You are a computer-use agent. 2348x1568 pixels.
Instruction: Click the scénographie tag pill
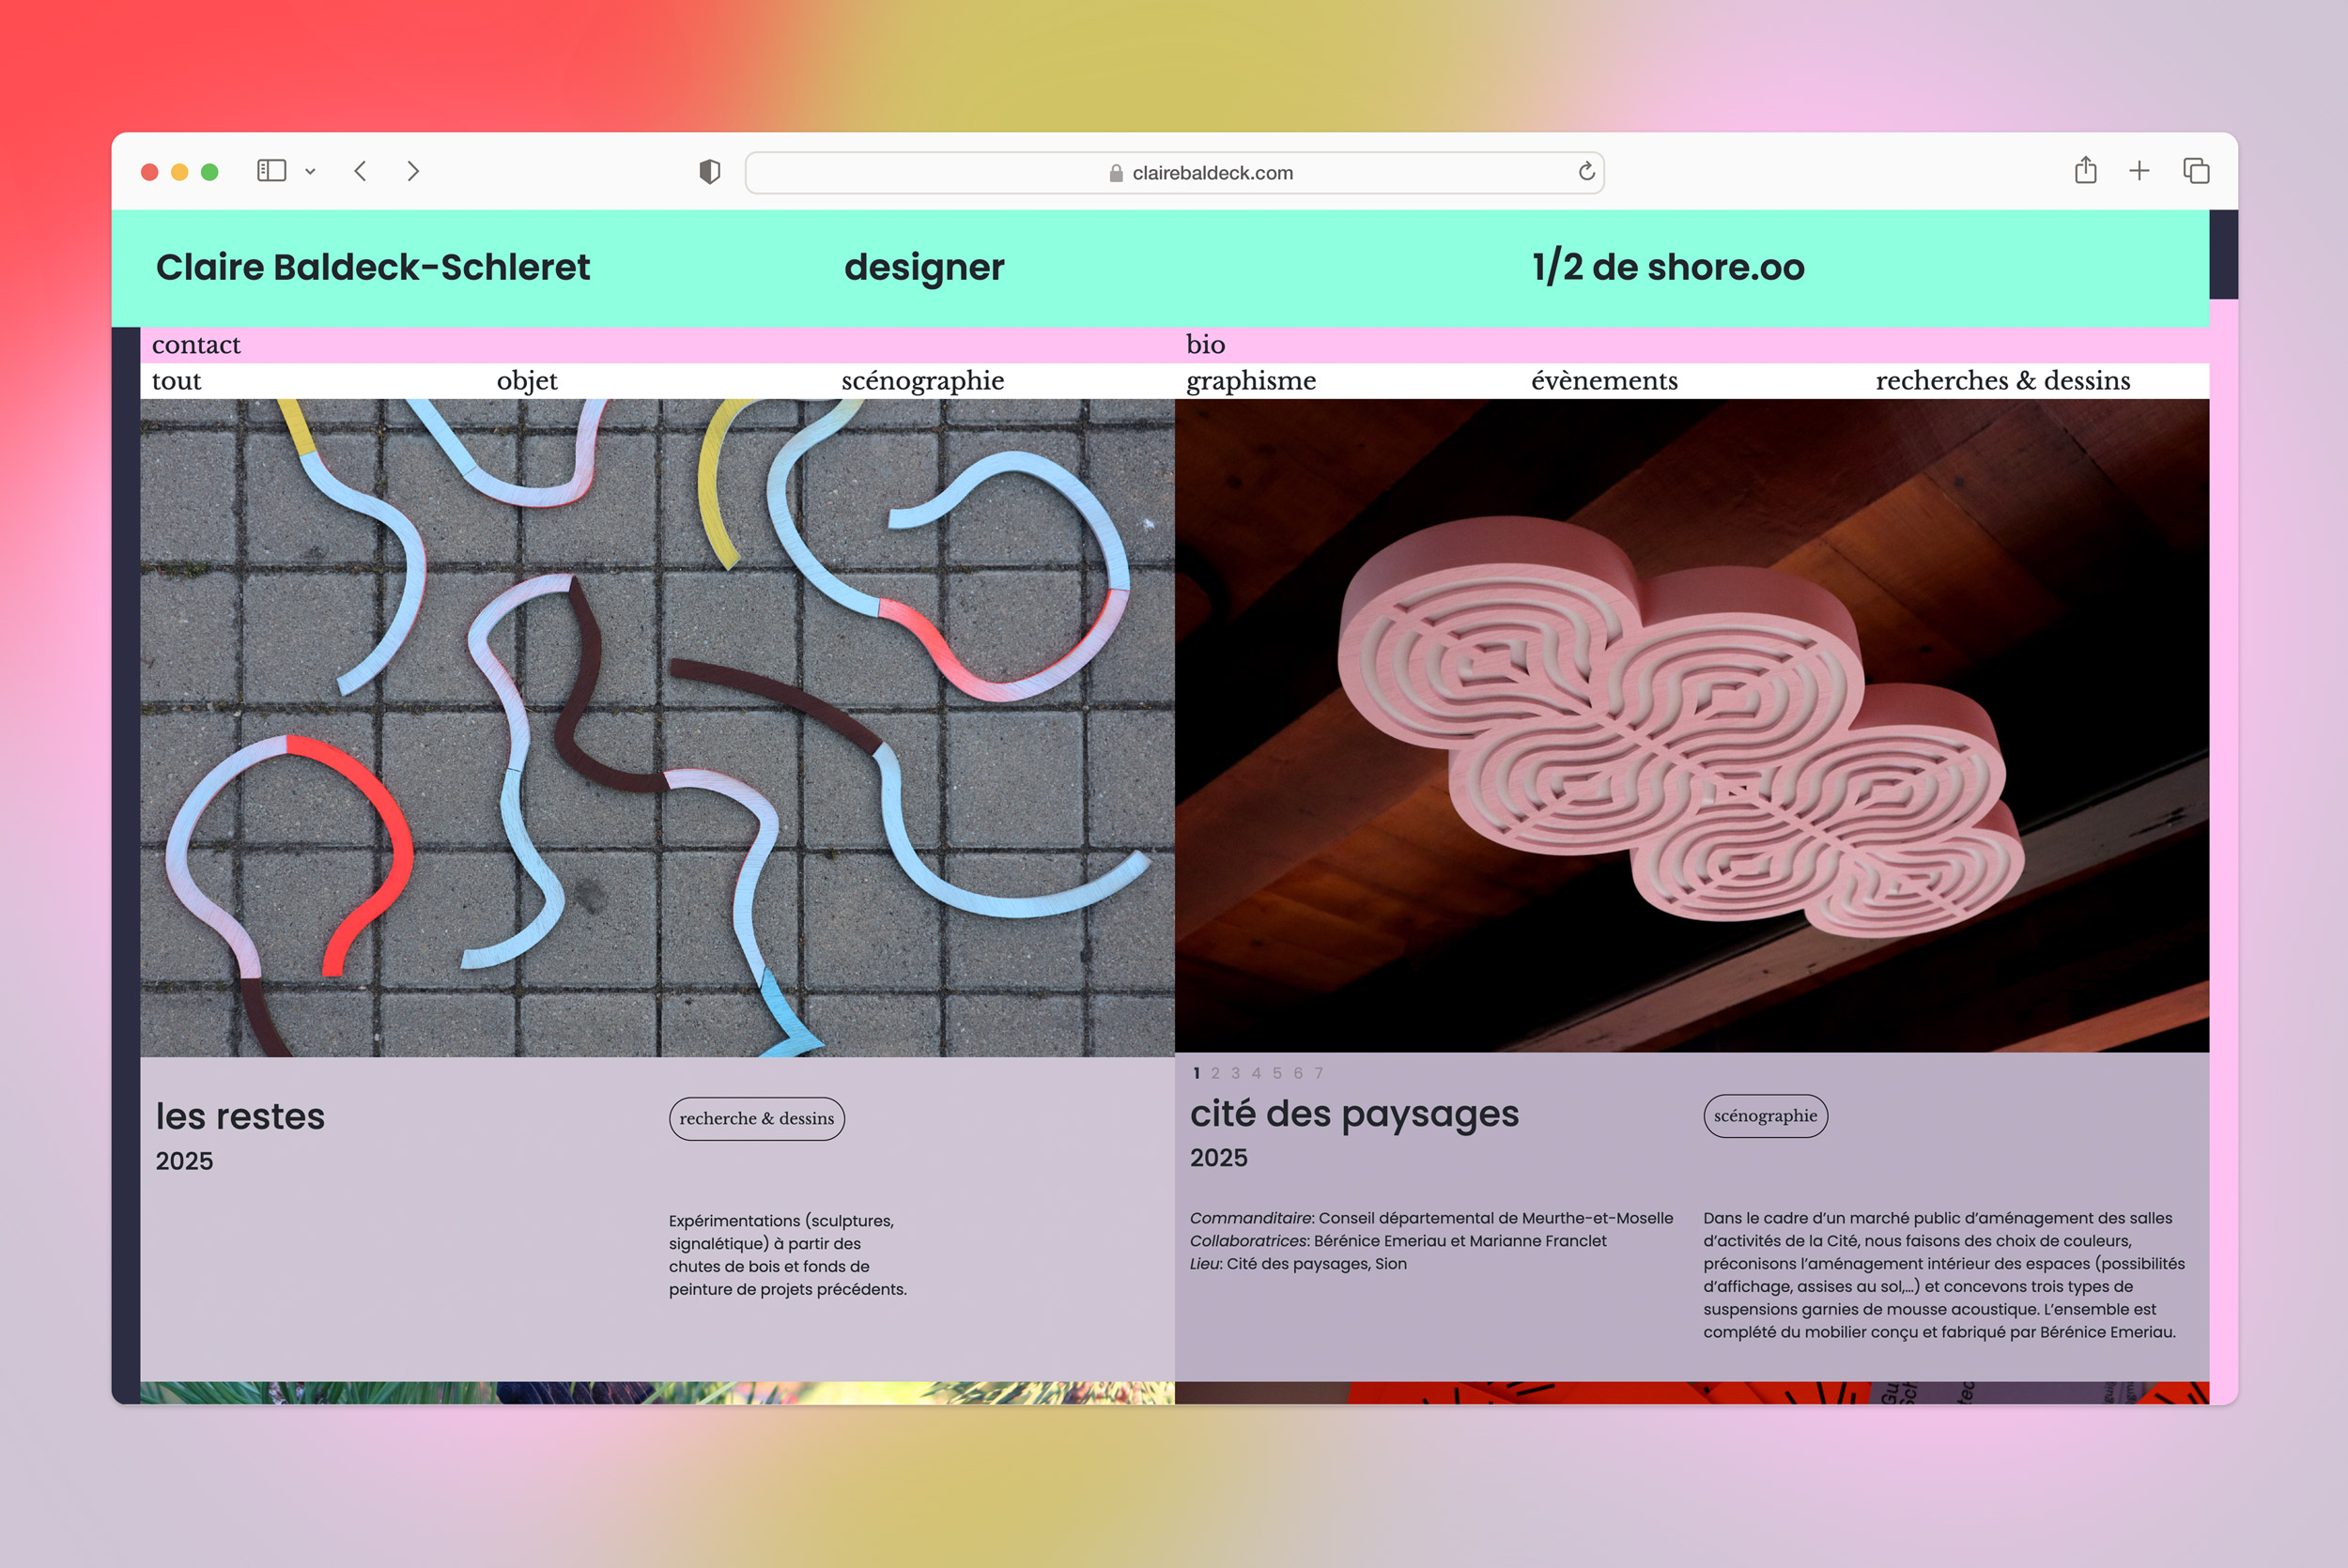1765,1115
